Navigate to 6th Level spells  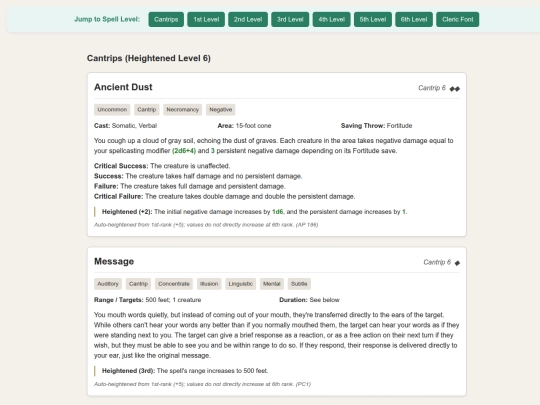click(x=414, y=19)
